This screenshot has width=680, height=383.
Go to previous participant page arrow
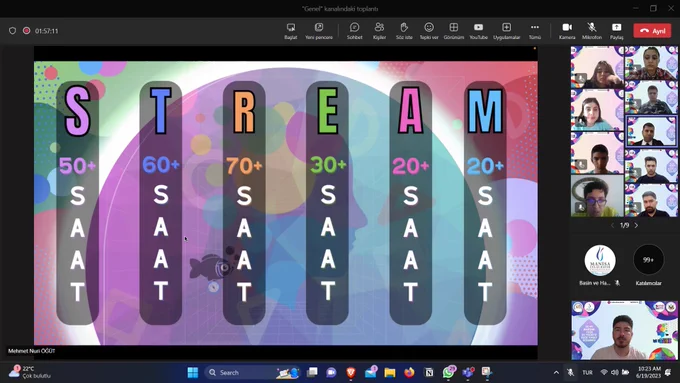612,225
